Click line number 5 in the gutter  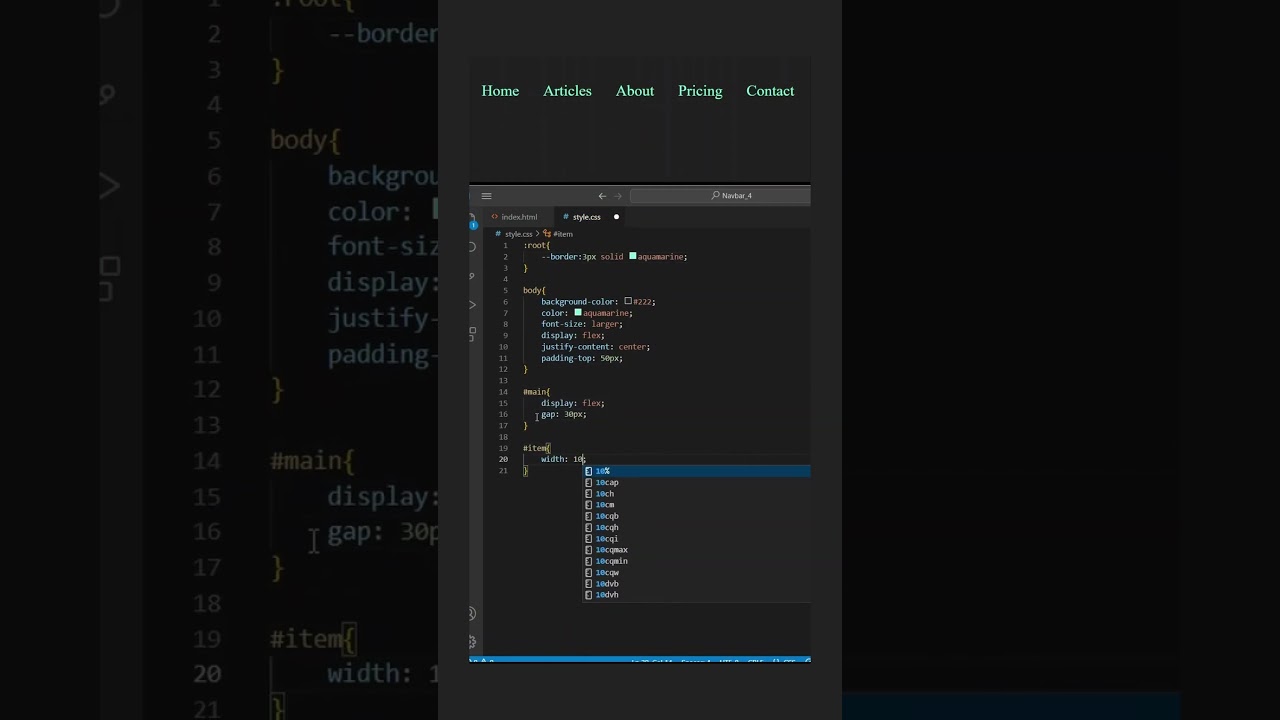[x=506, y=290]
